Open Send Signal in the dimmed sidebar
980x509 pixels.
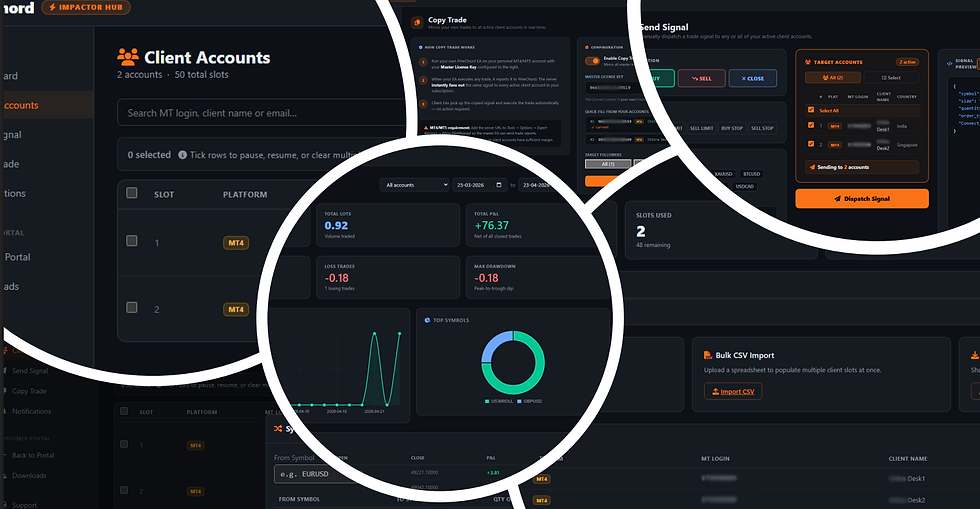(x=30, y=371)
